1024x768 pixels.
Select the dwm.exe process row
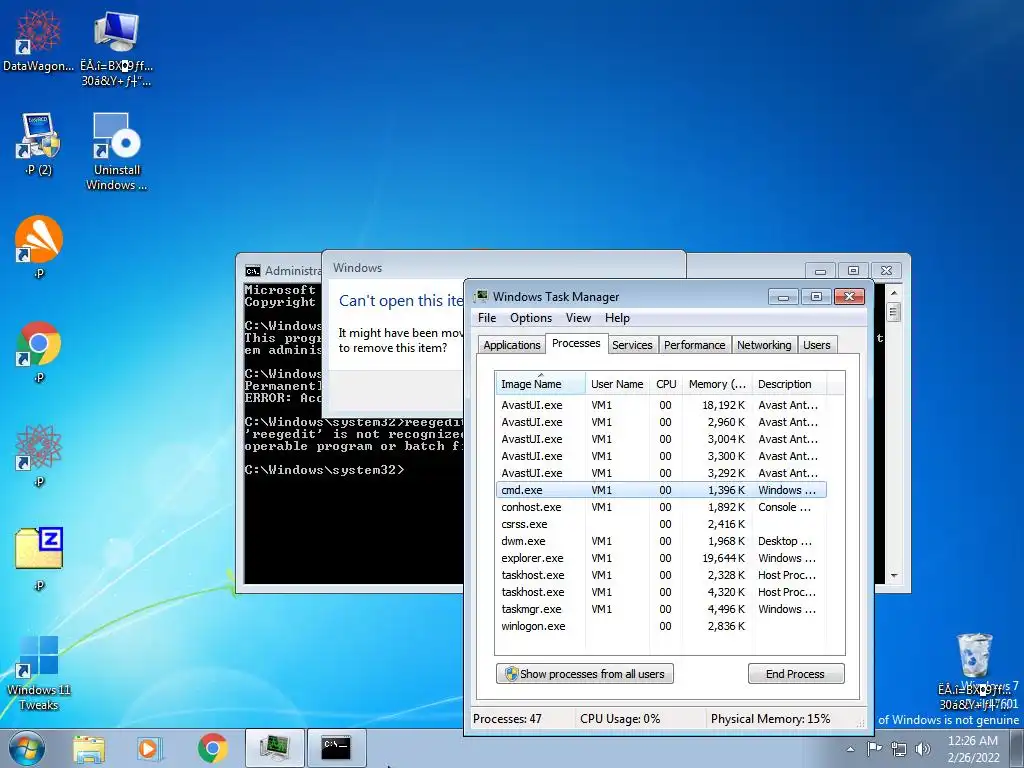[661, 541]
